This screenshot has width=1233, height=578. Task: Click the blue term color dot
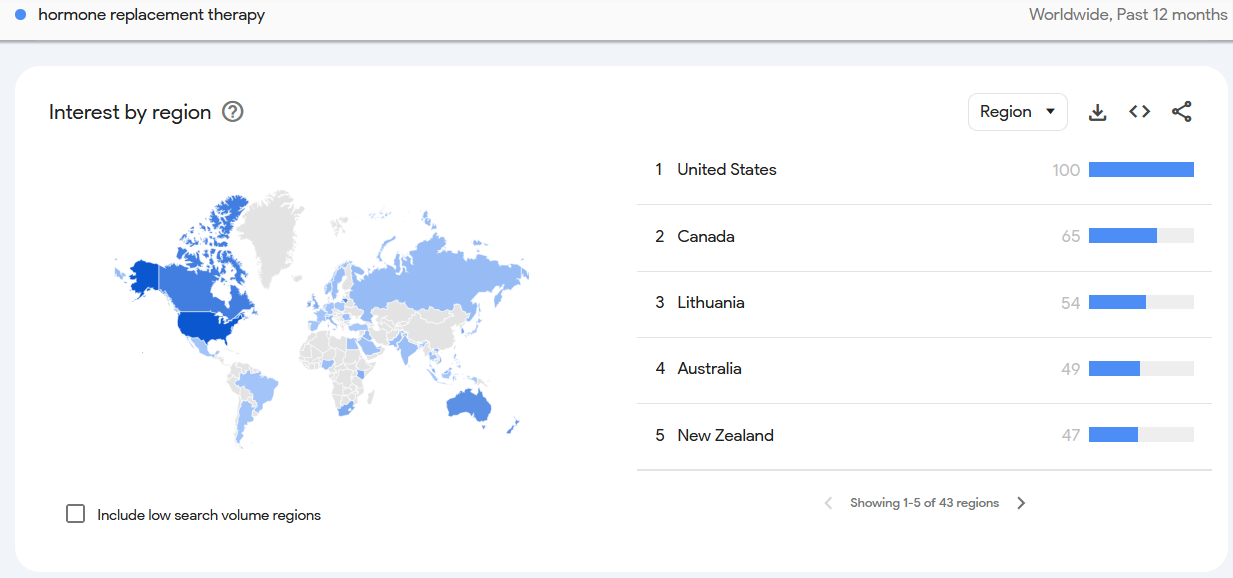coord(20,15)
